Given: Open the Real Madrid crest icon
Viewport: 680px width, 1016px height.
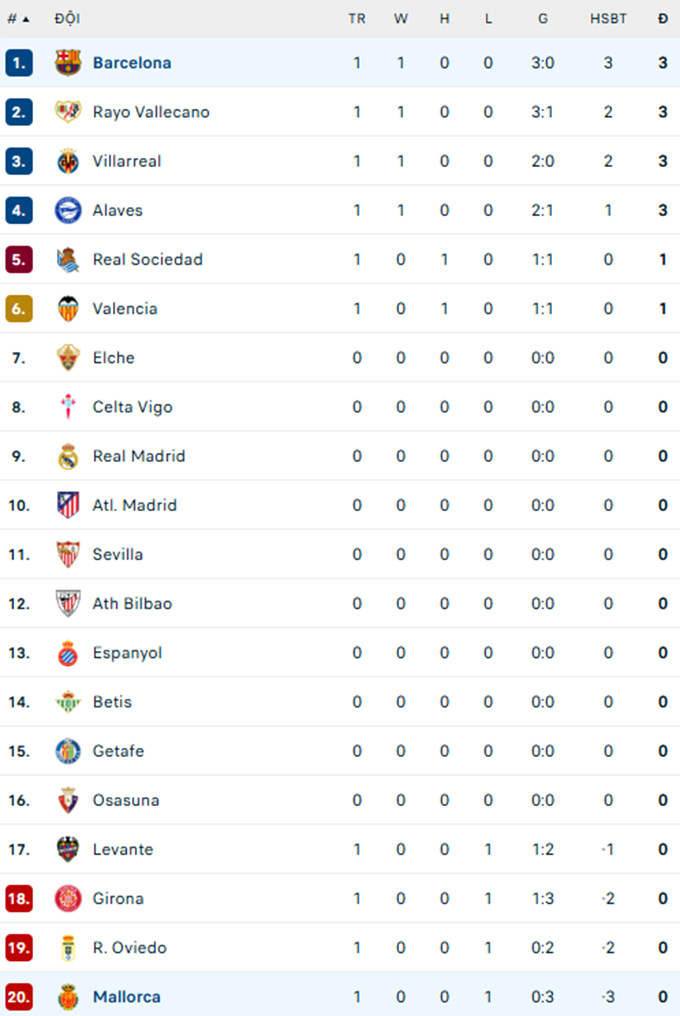Looking at the screenshot, I should (x=67, y=456).
